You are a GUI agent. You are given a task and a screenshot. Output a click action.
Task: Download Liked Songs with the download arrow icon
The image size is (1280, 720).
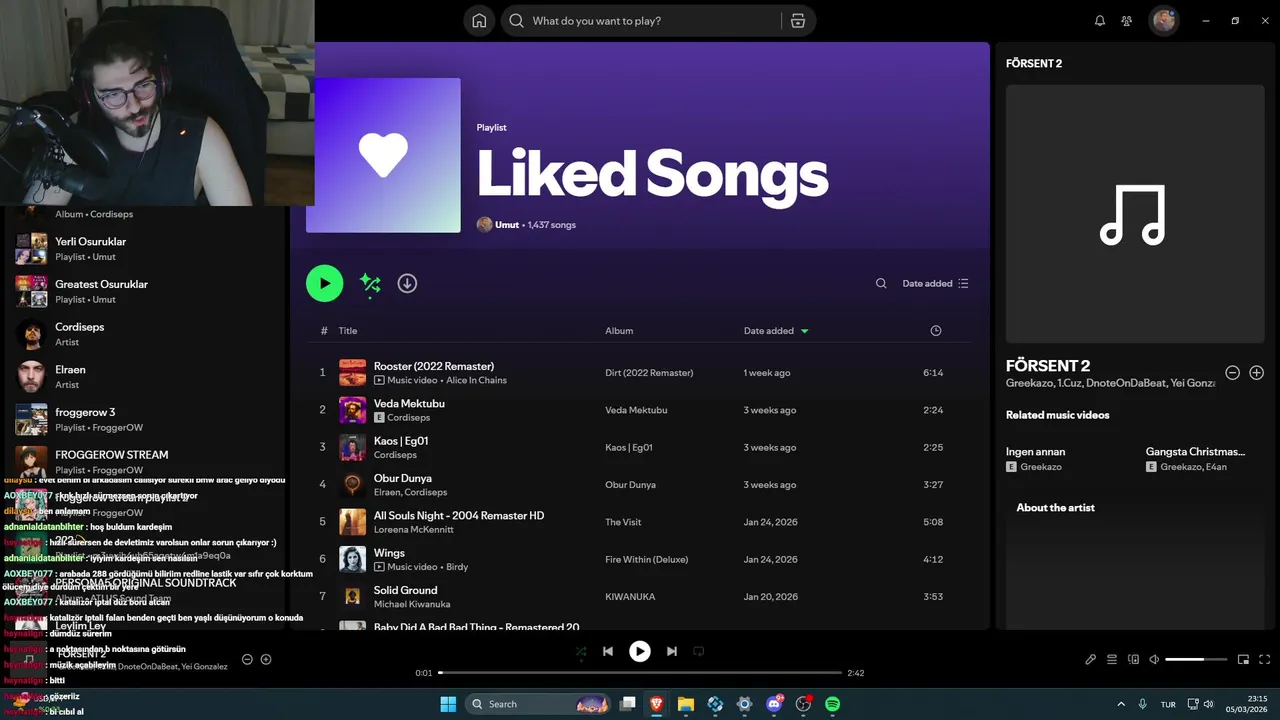pyautogui.click(x=407, y=283)
